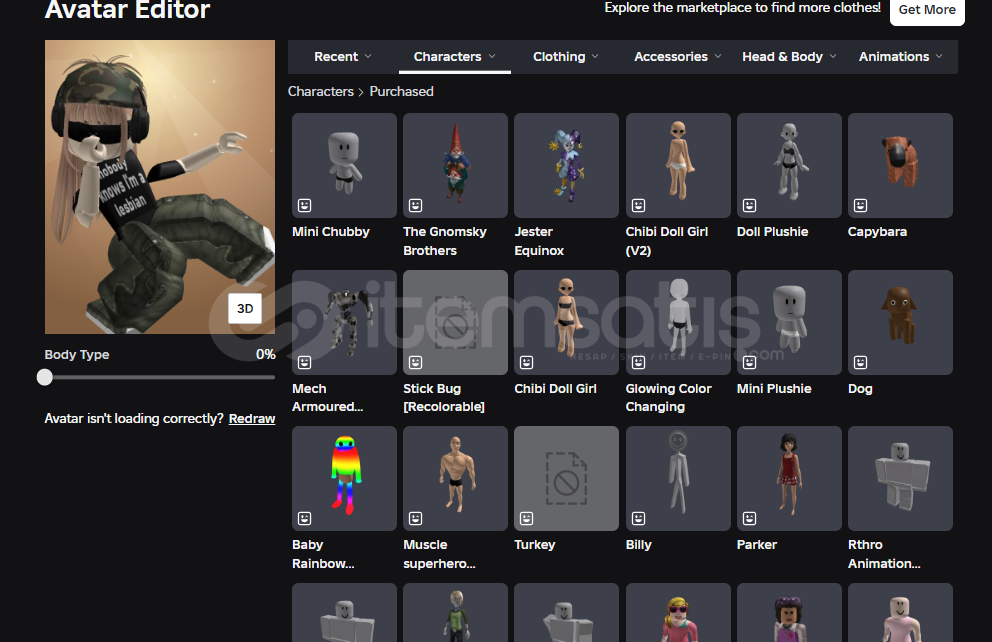Select the Jester Equinox character thumbnail

566,166
